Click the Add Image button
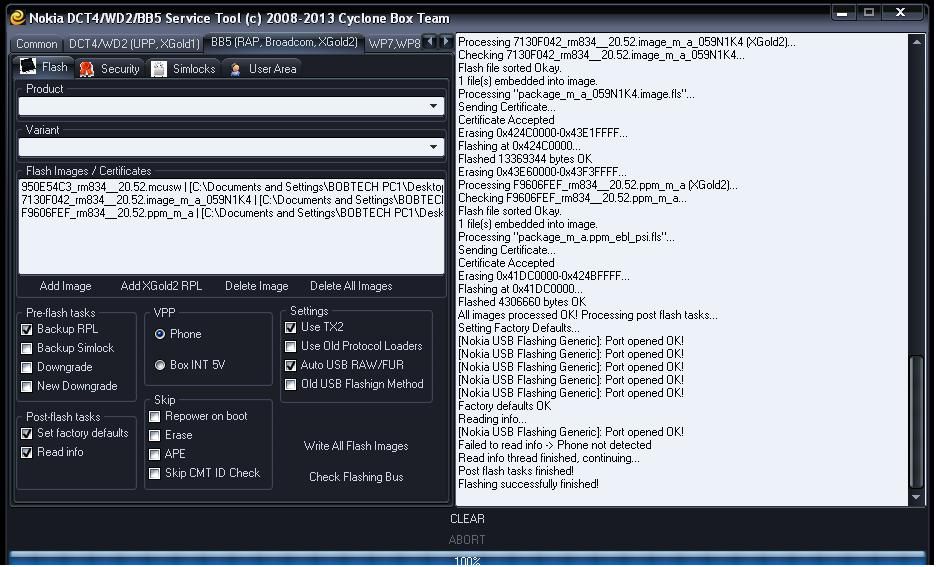937x567 pixels. tap(65, 286)
